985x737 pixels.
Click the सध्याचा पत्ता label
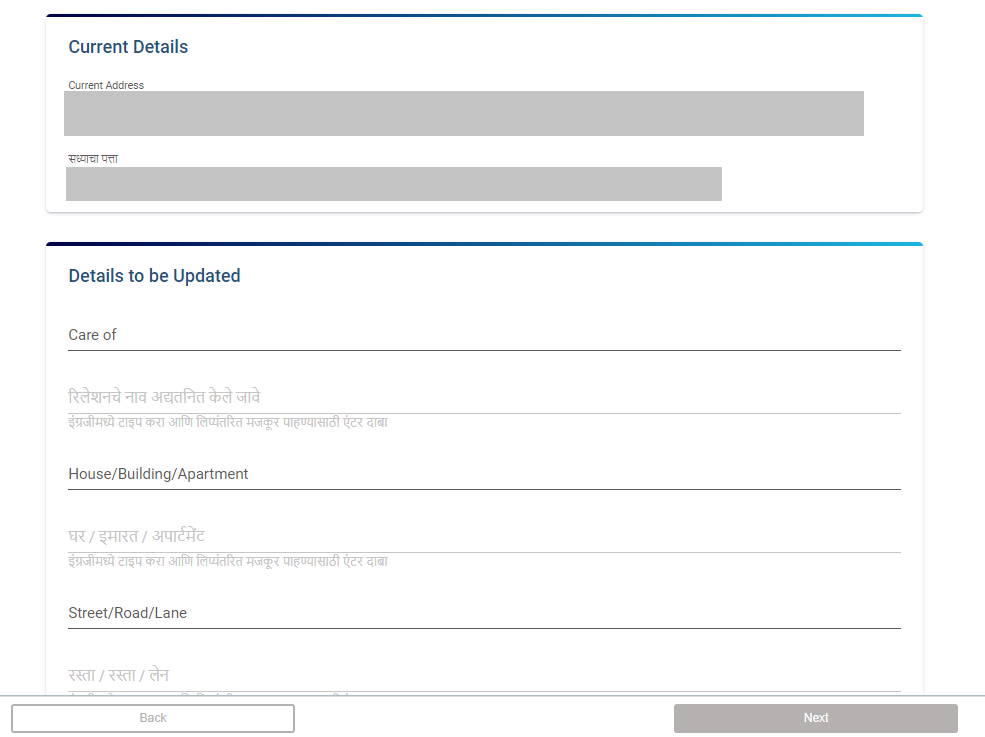click(94, 159)
